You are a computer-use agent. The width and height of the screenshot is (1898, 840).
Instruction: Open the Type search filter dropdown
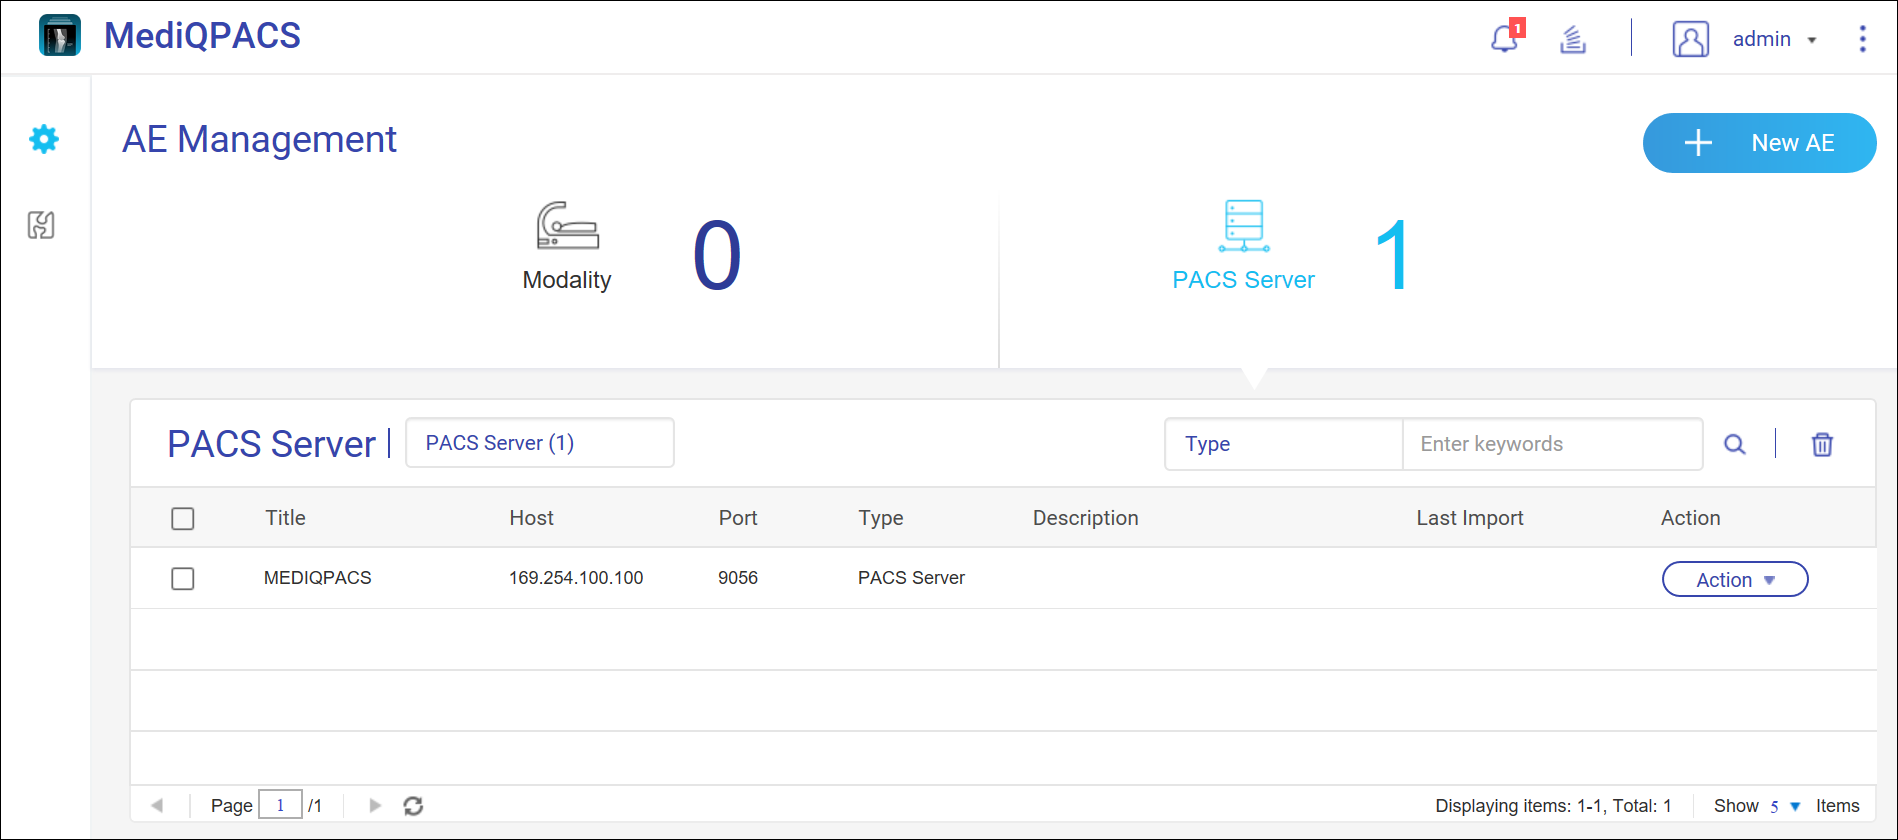[x=1284, y=444]
